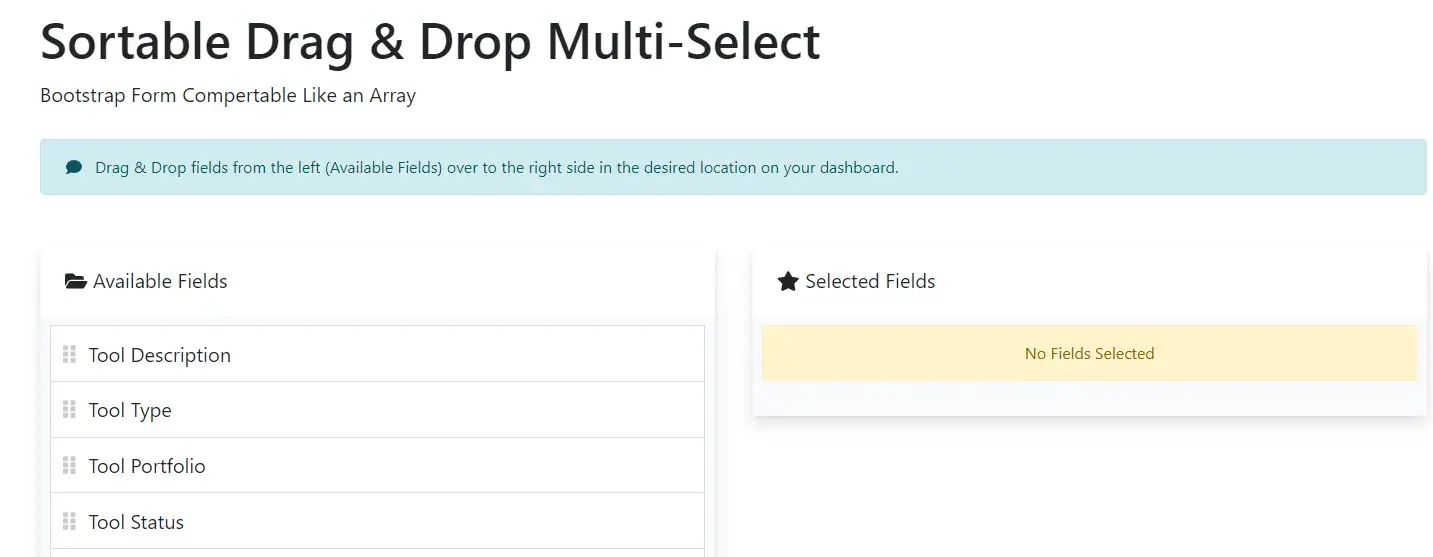This screenshot has height=557, width=1433.
Task: Click the word Array in the subtitle
Action: 391,96
